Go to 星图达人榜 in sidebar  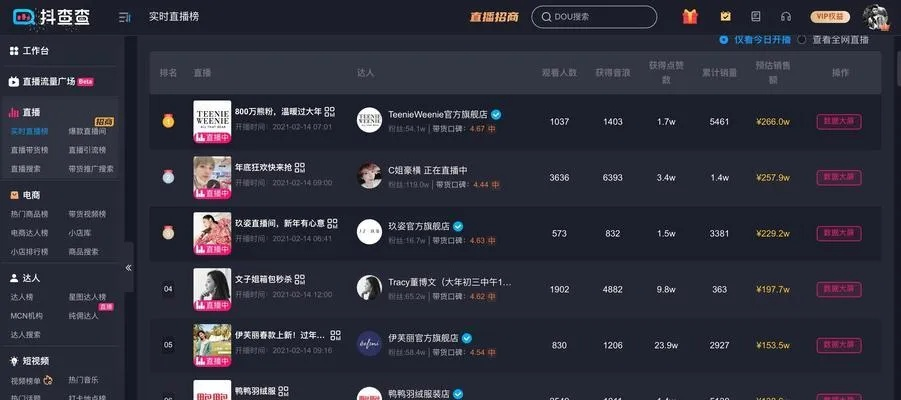87,297
